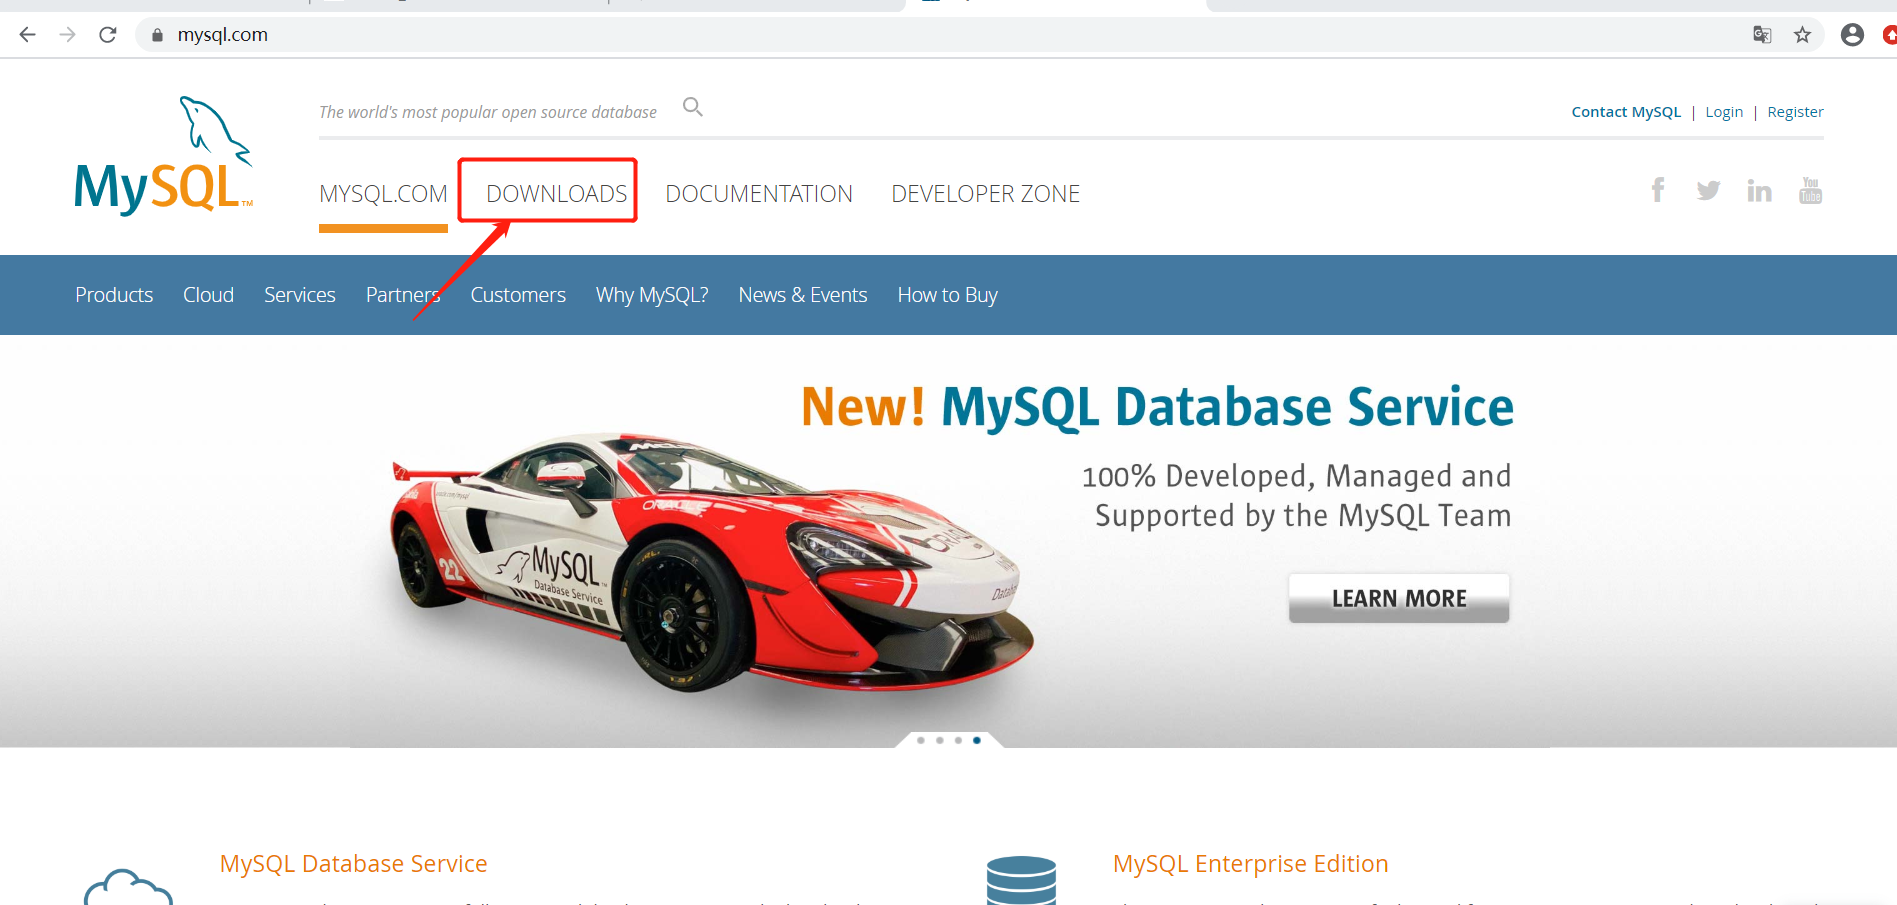Image resolution: width=1897 pixels, height=905 pixels.
Task: Open the Services menu item
Action: (x=300, y=295)
